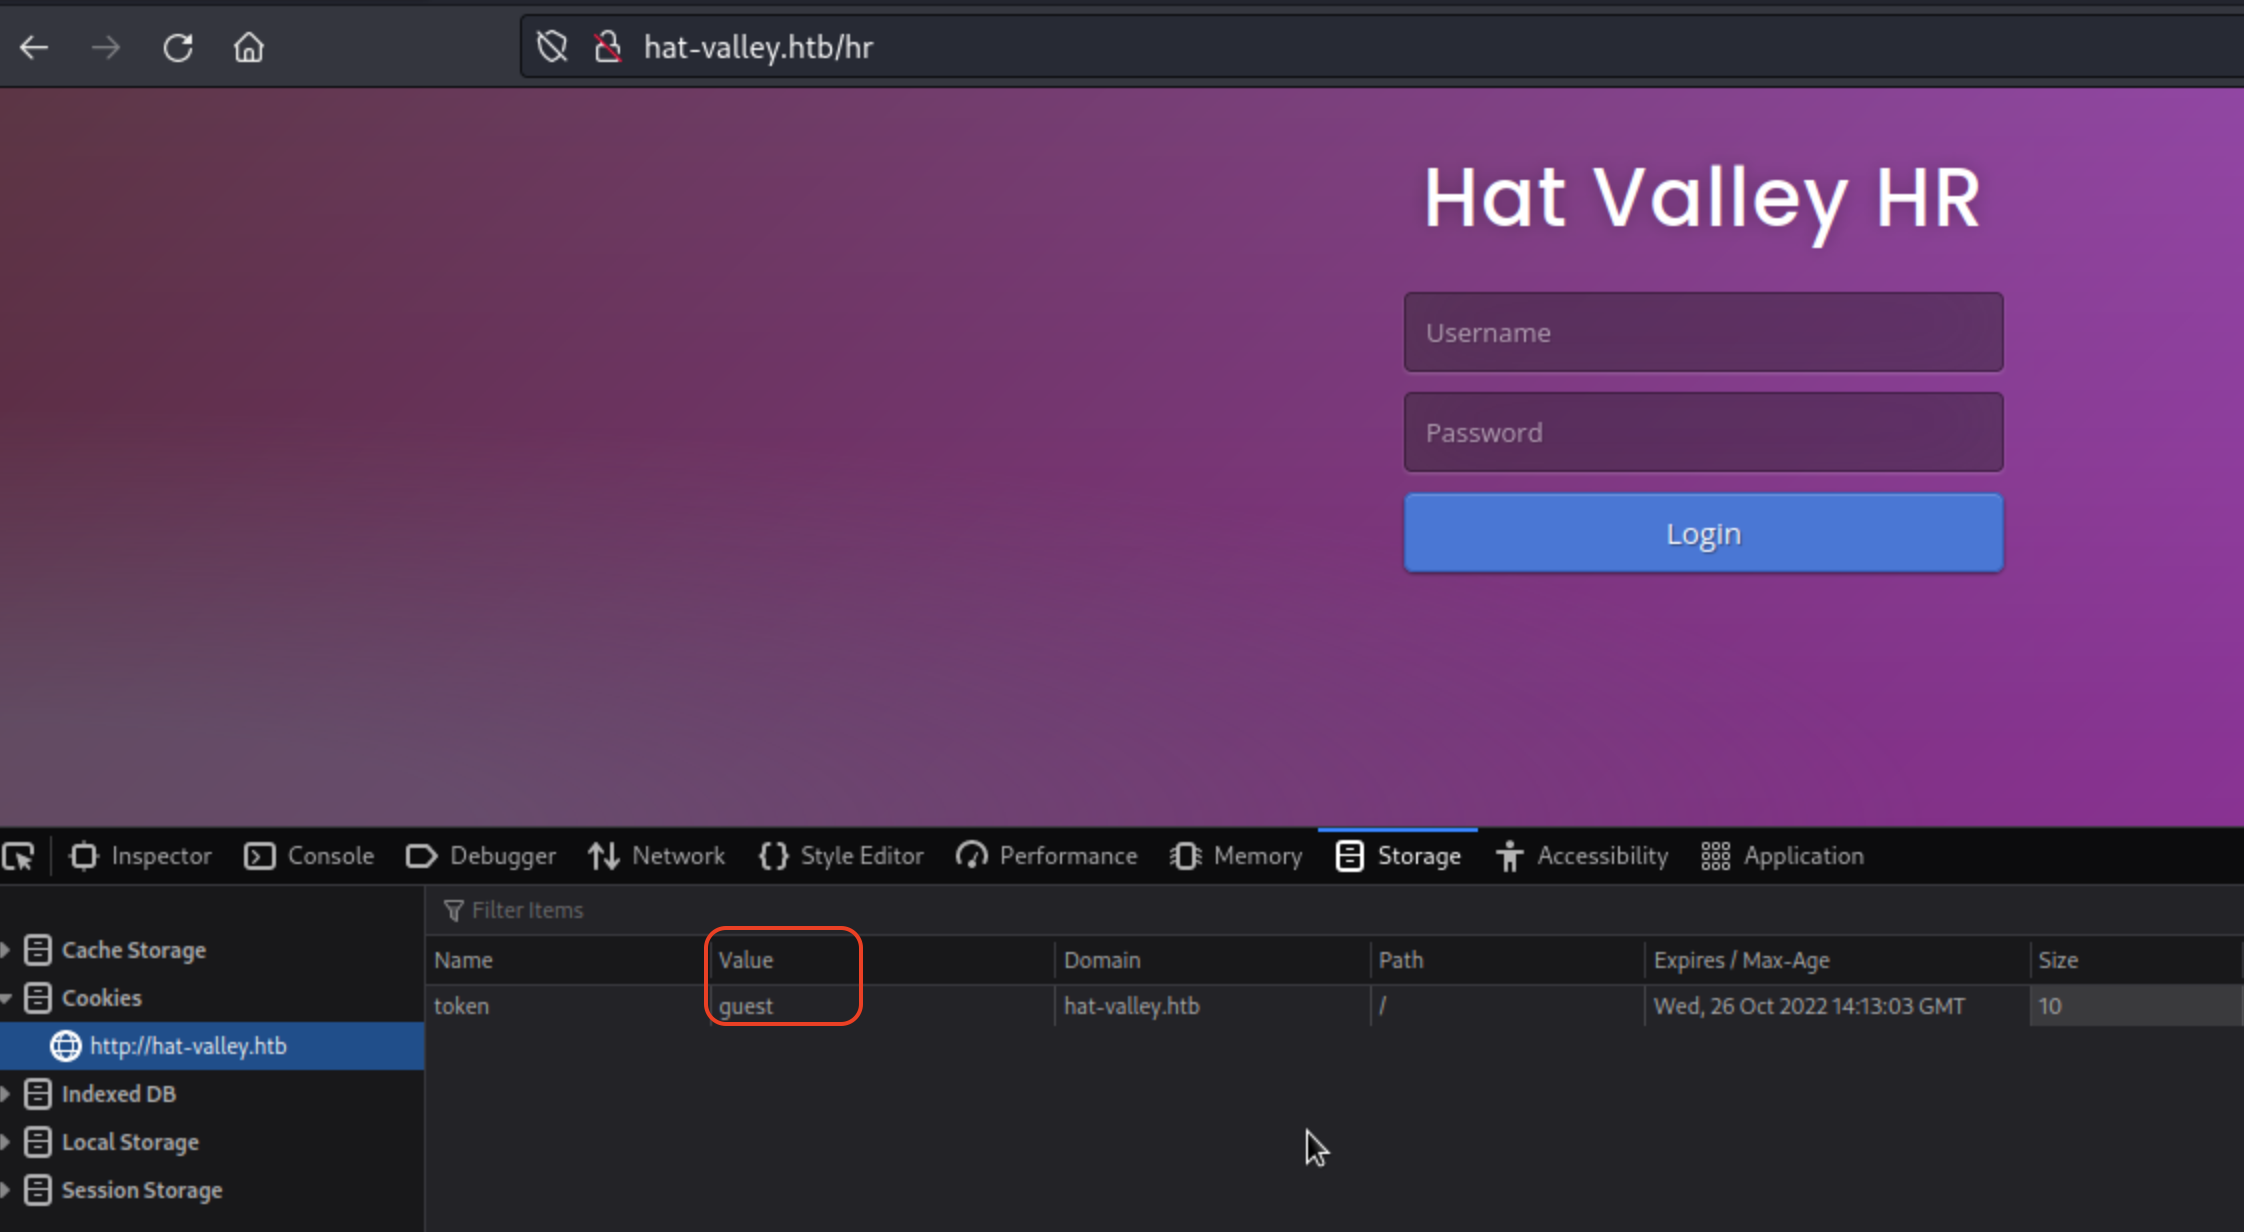
Task: Open the Network tab
Action: [x=657, y=856]
